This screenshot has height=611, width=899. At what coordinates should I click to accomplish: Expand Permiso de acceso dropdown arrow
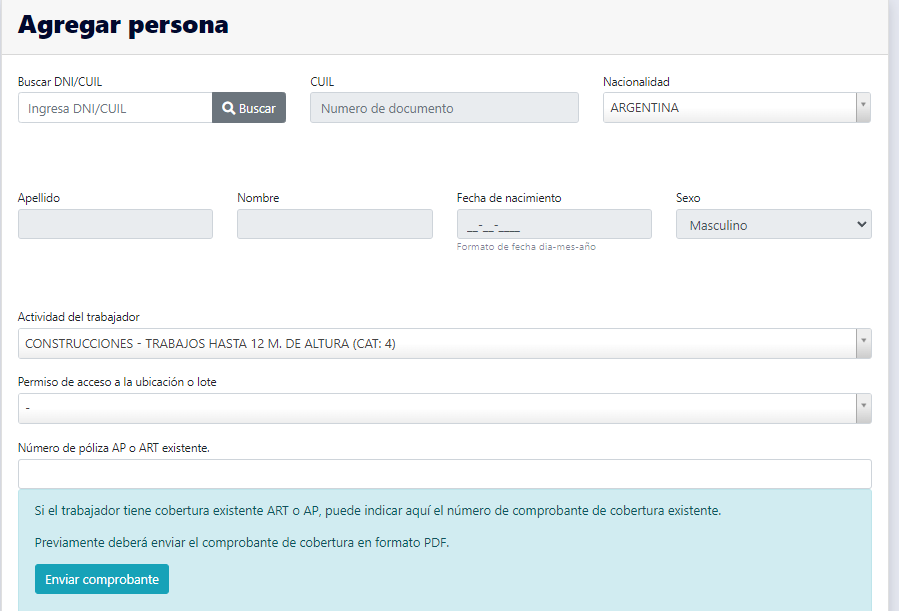click(x=863, y=408)
